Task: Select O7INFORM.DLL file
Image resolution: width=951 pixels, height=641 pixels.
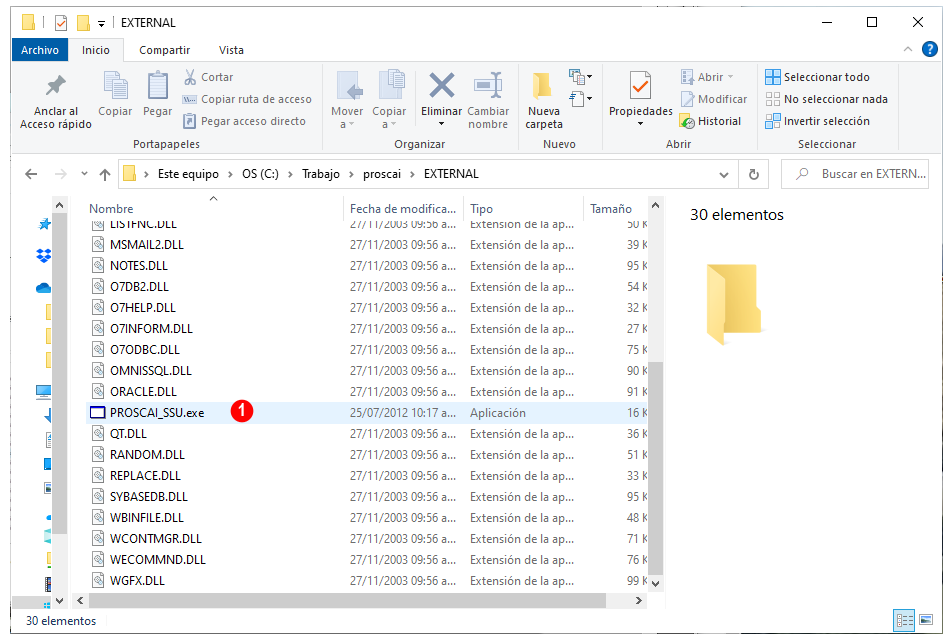Action: coord(151,329)
